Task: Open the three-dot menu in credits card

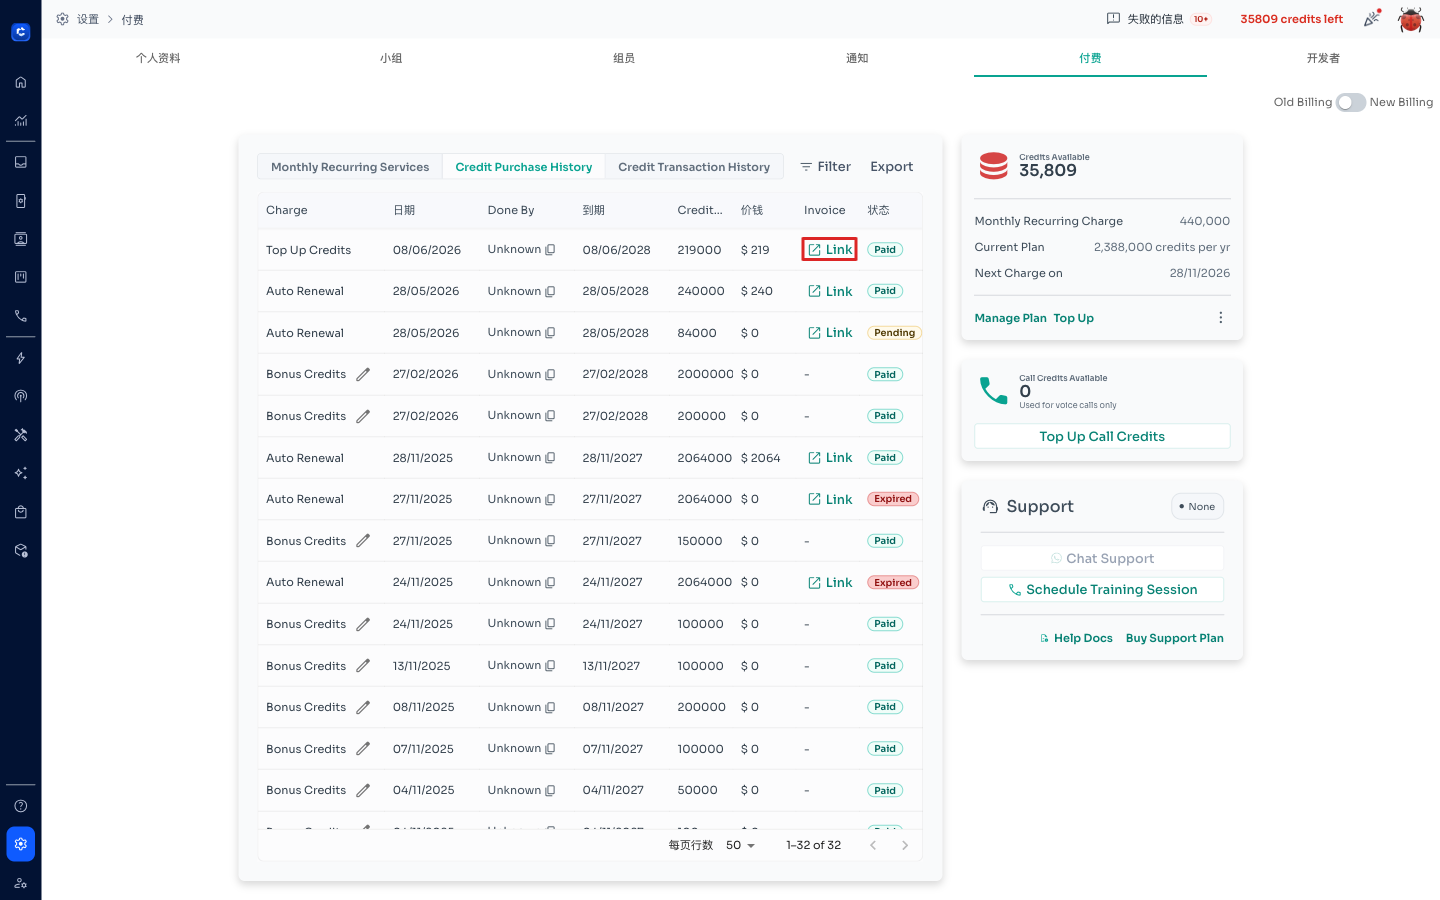Action: [x=1220, y=318]
